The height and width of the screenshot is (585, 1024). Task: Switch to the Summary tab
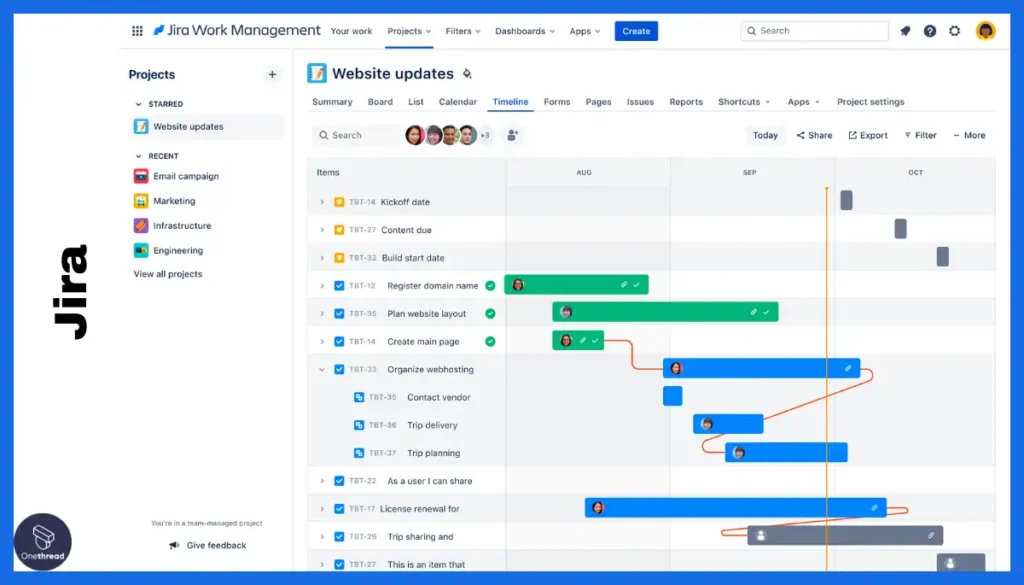(332, 102)
